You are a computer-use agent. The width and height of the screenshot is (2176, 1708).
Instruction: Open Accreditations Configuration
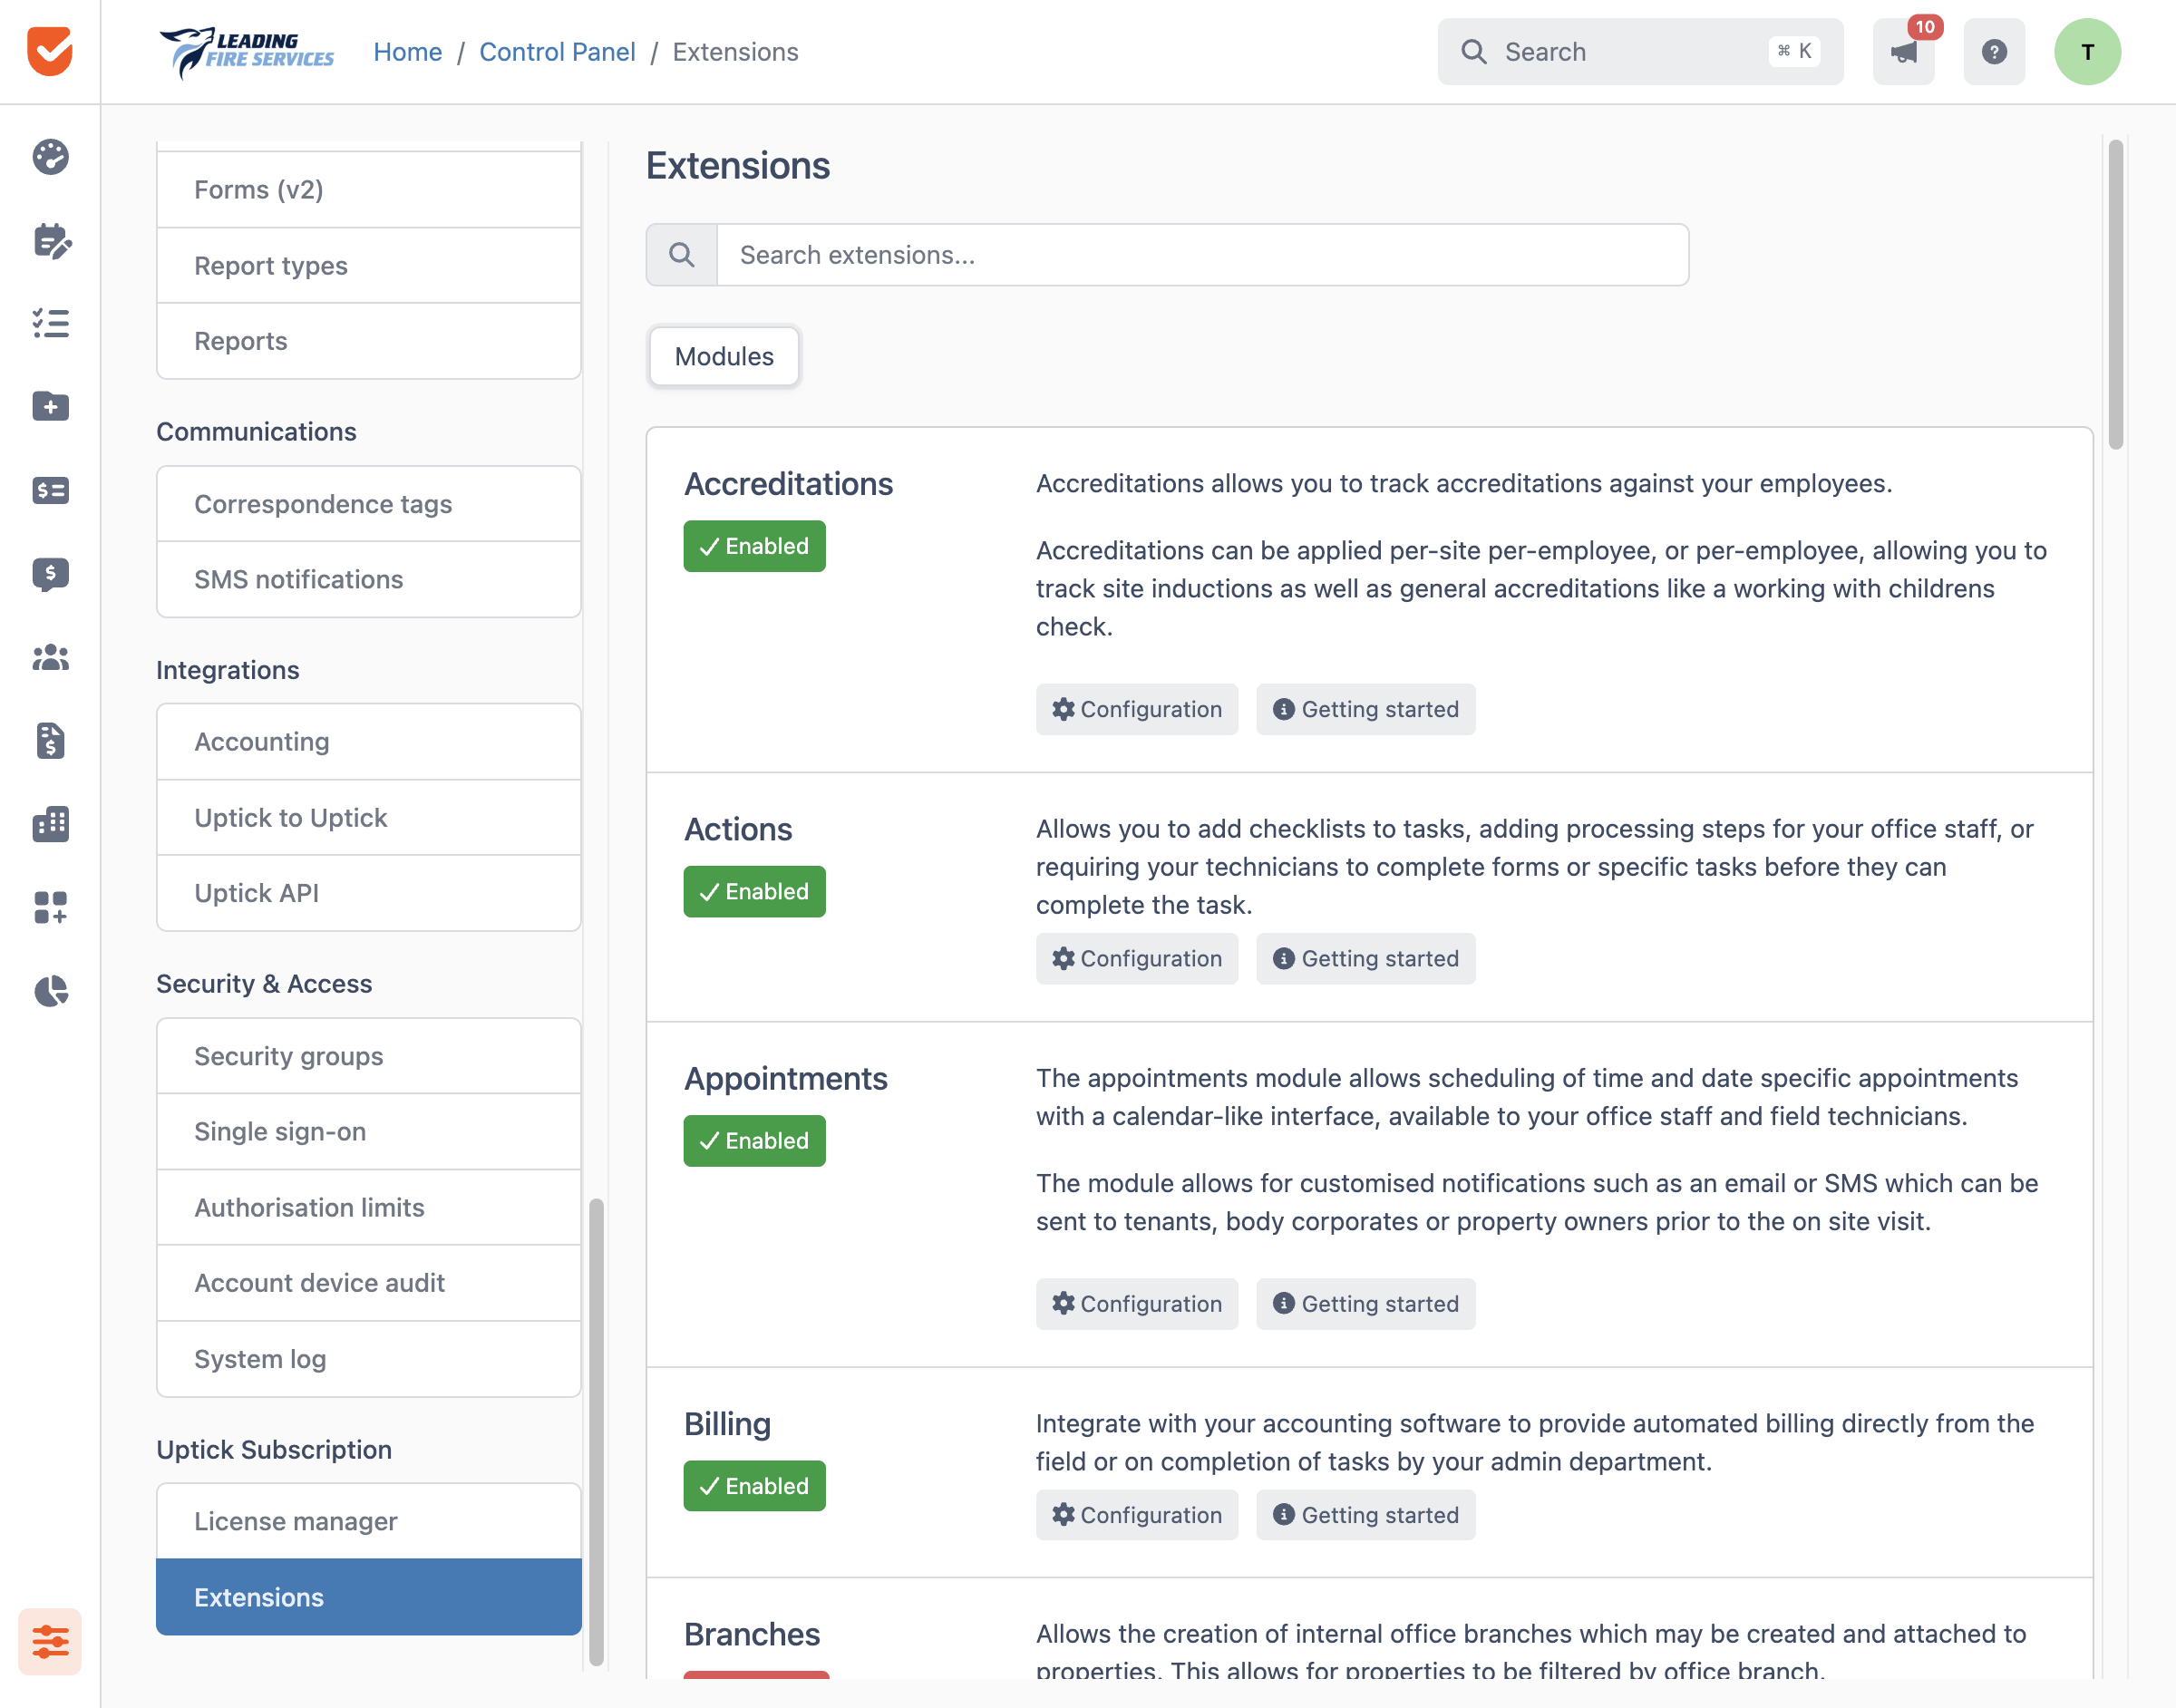(1137, 709)
